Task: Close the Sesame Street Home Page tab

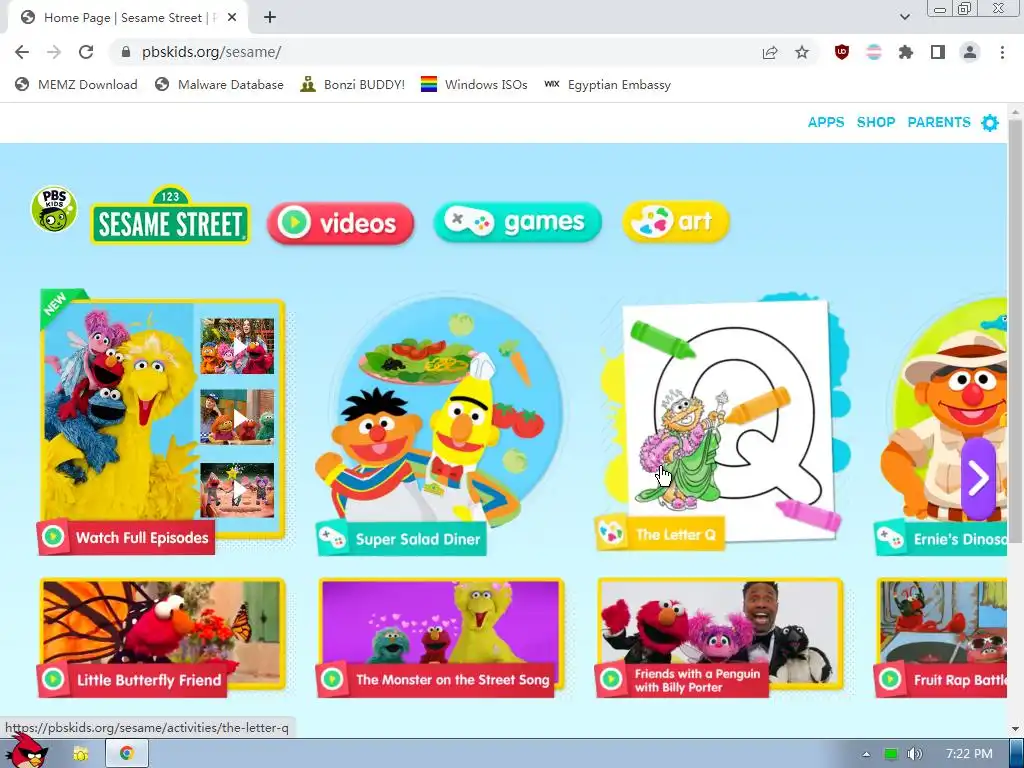Action: pos(232,18)
